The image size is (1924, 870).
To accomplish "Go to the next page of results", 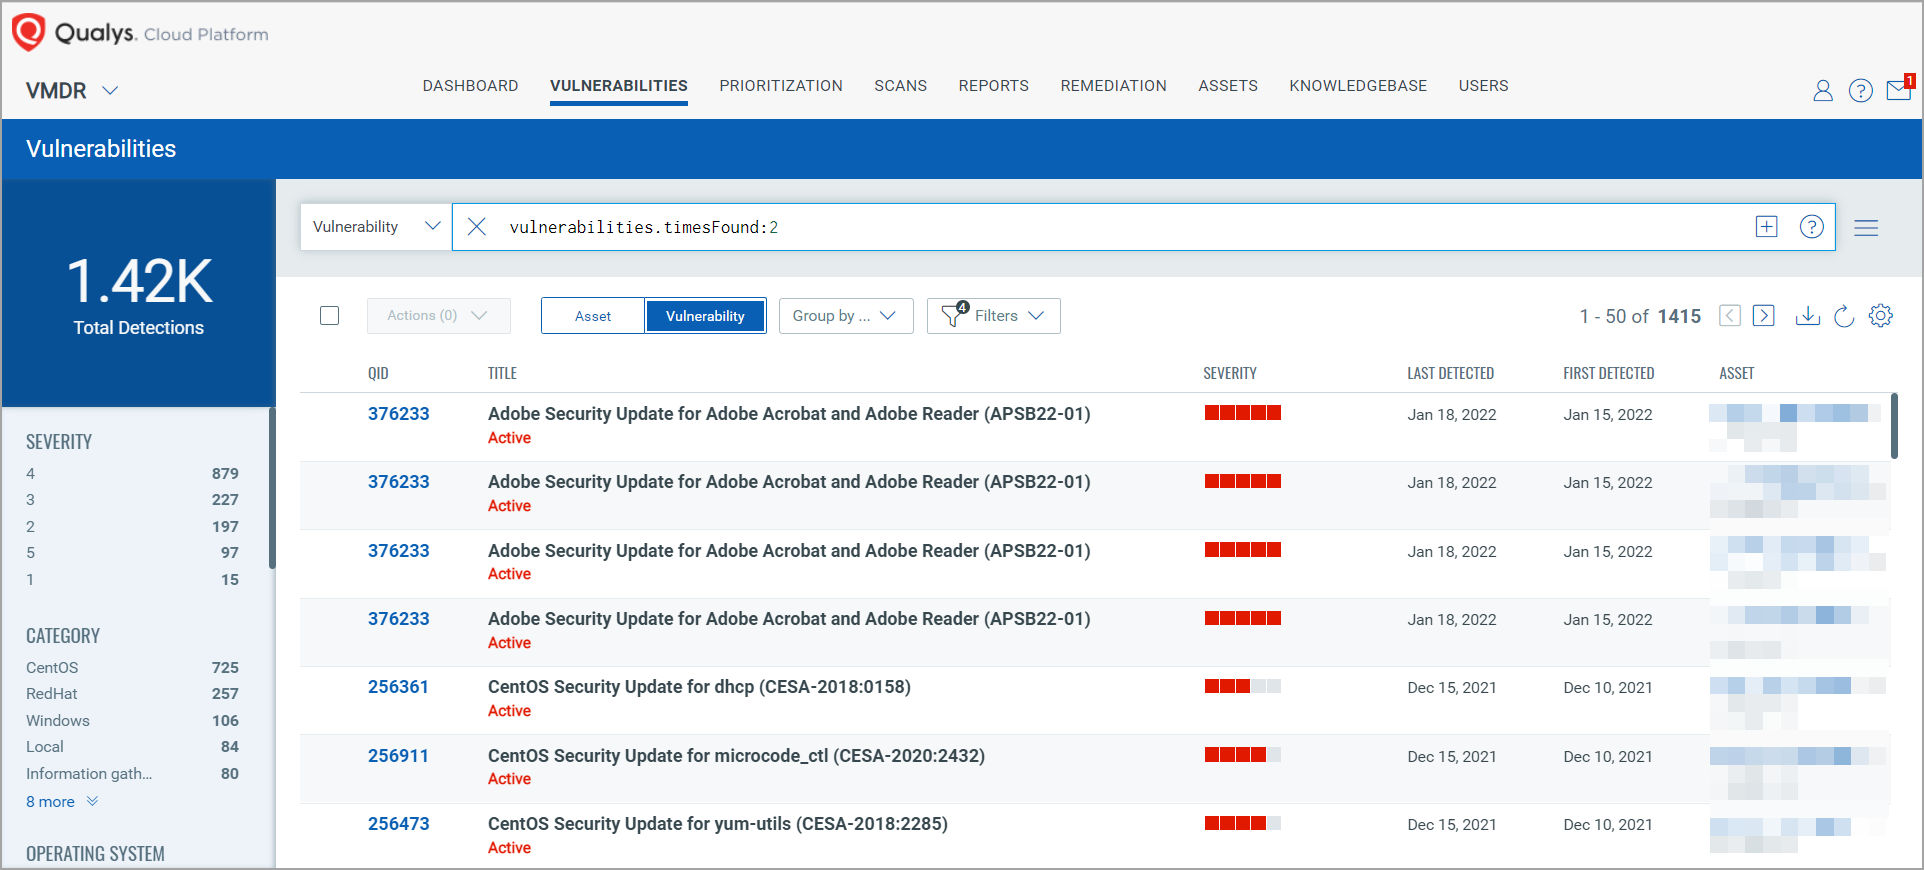I will (x=1764, y=316).
